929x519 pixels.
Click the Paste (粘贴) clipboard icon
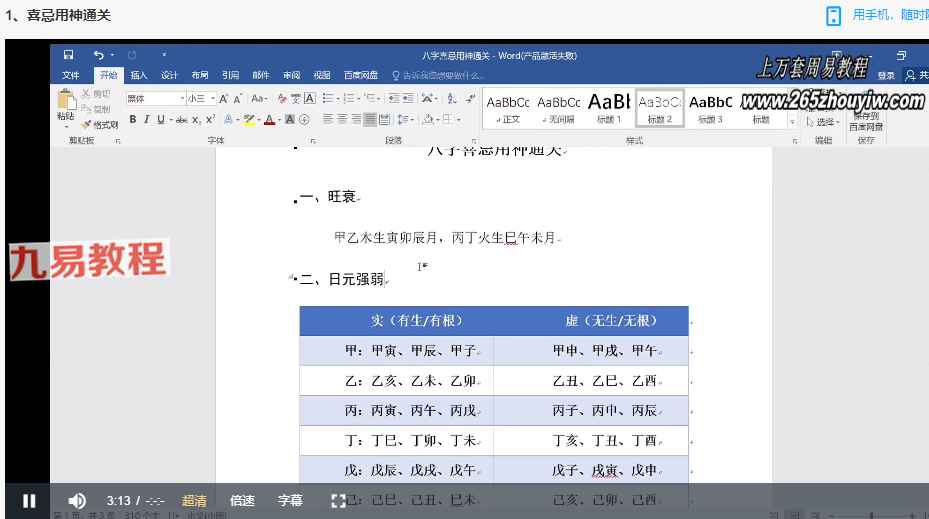pos(66,103)
